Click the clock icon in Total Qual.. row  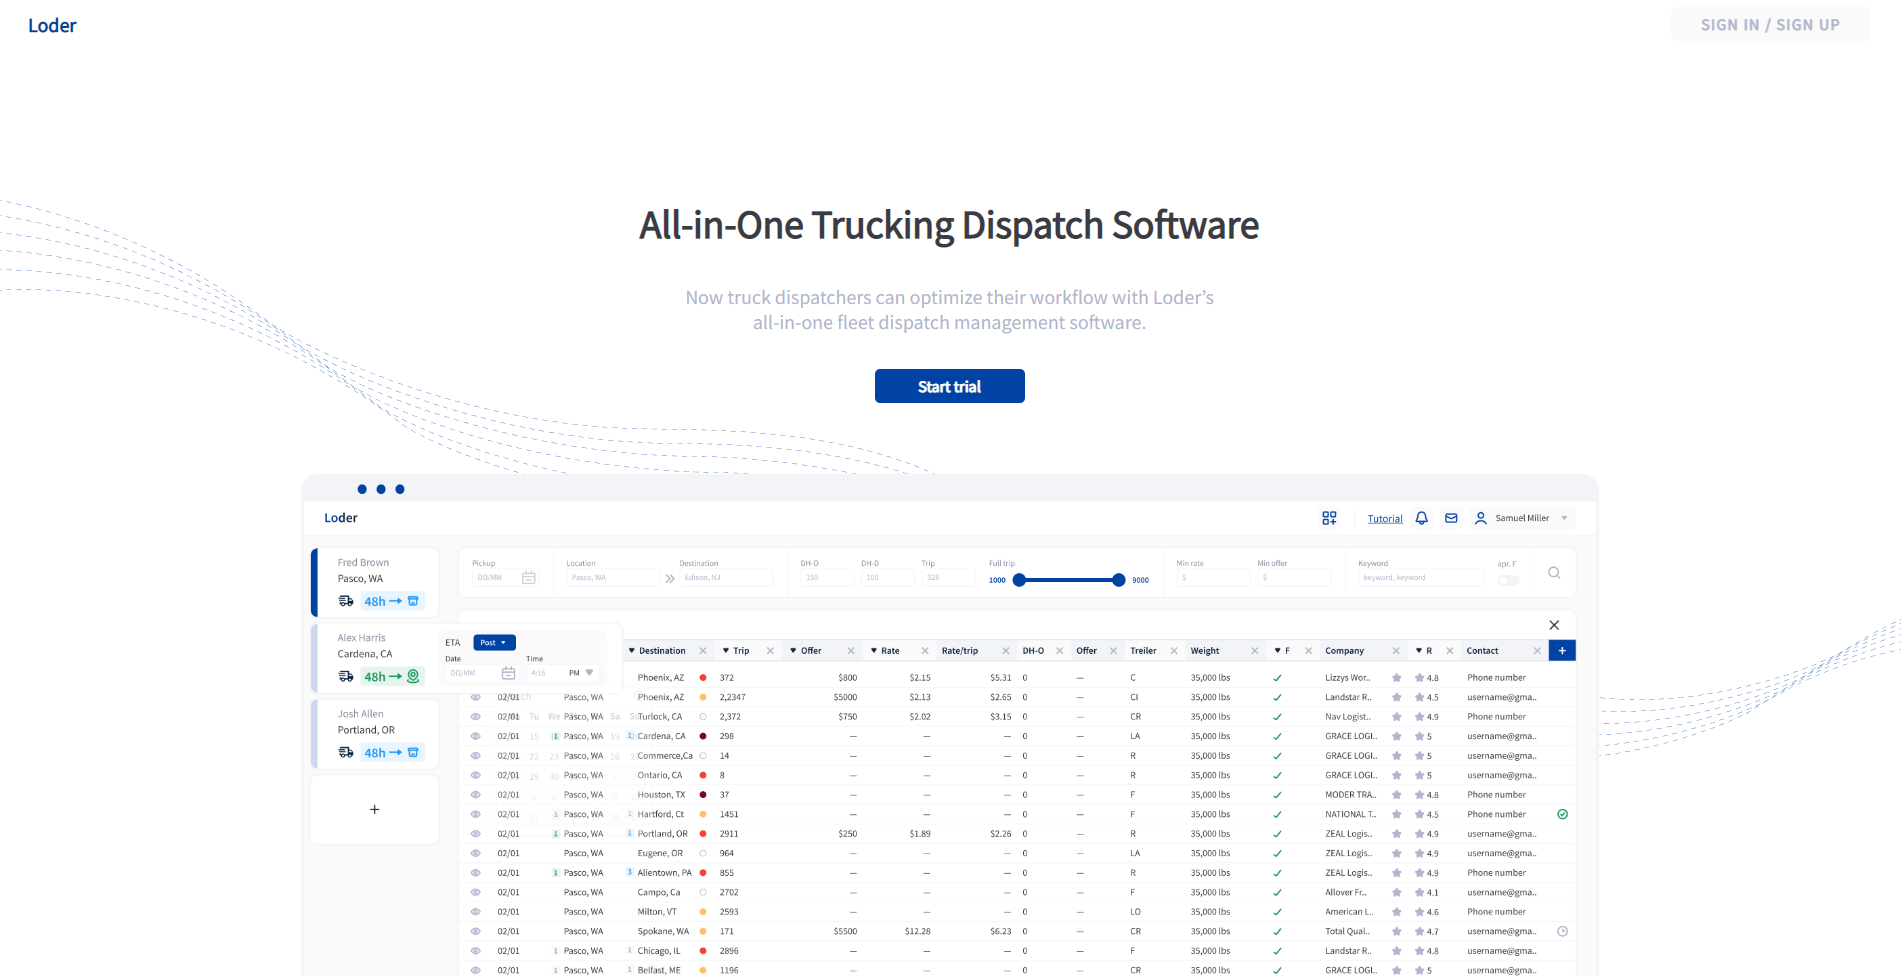[x=1562, y=931]
